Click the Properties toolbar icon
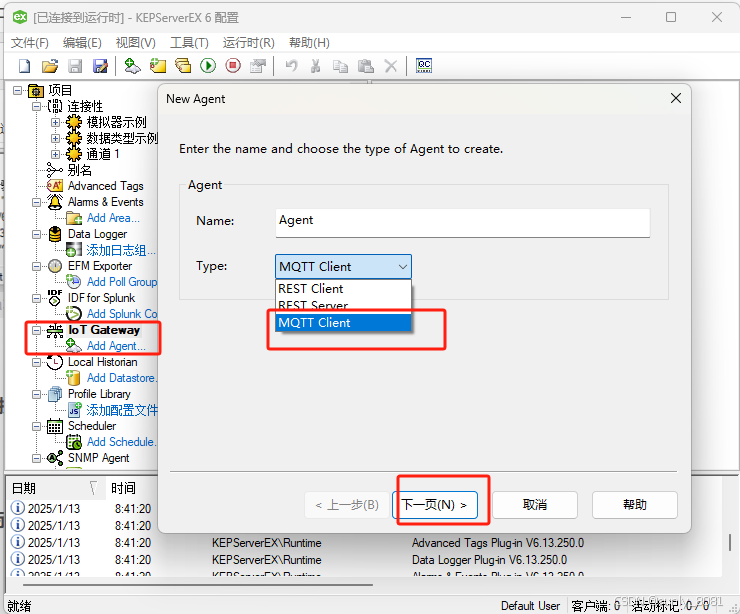 (x=258, y=66)
